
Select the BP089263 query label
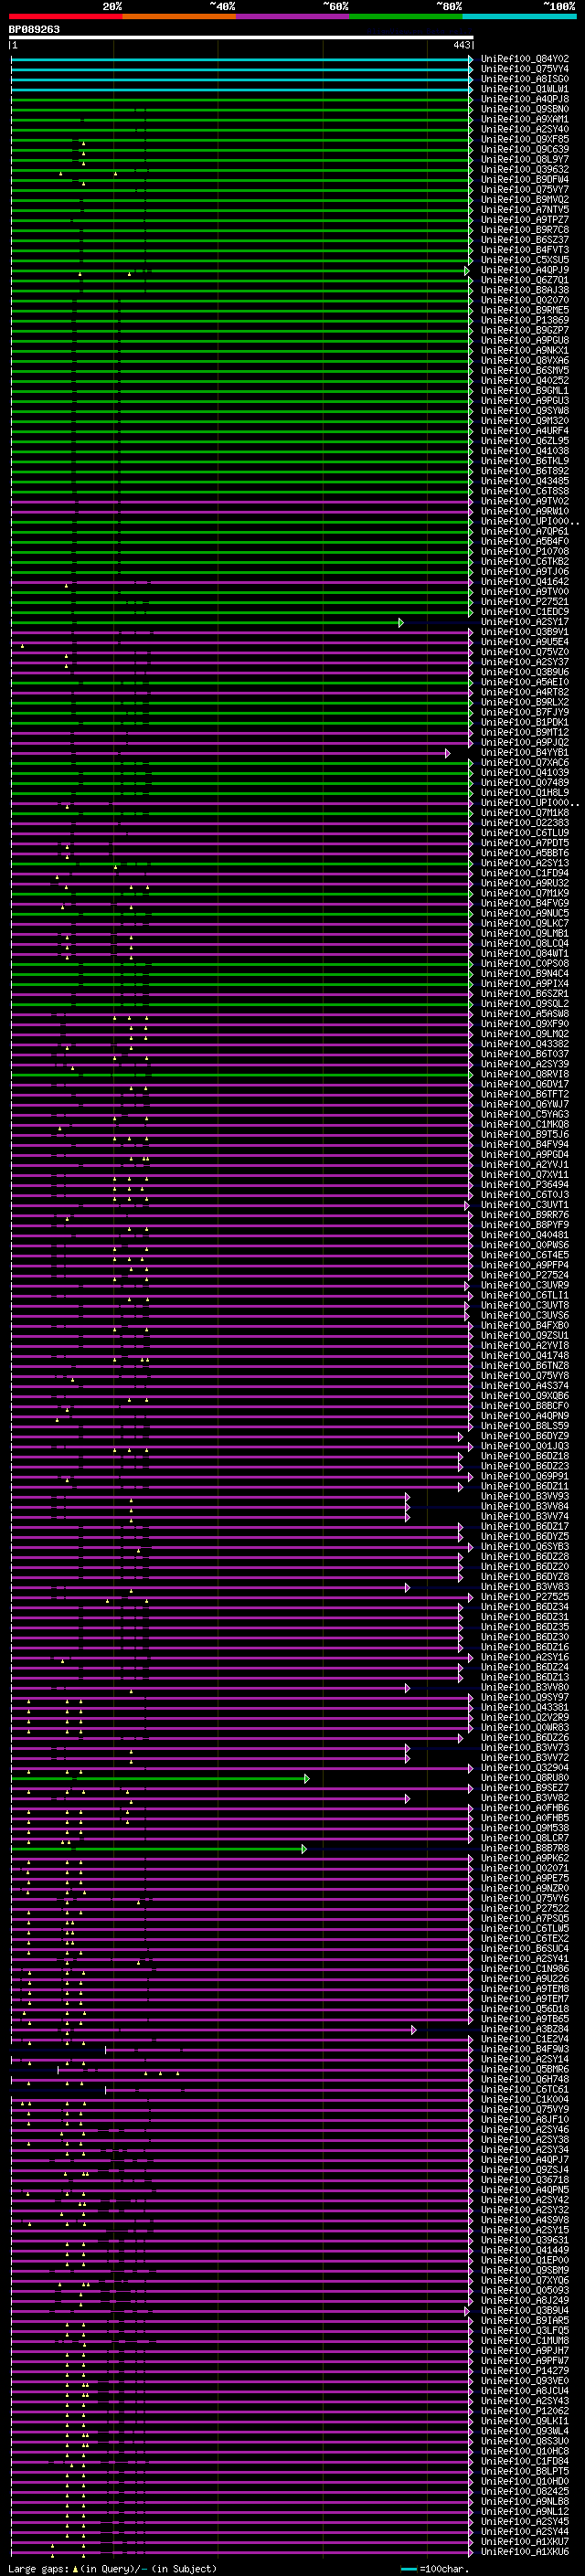[34, 29]
